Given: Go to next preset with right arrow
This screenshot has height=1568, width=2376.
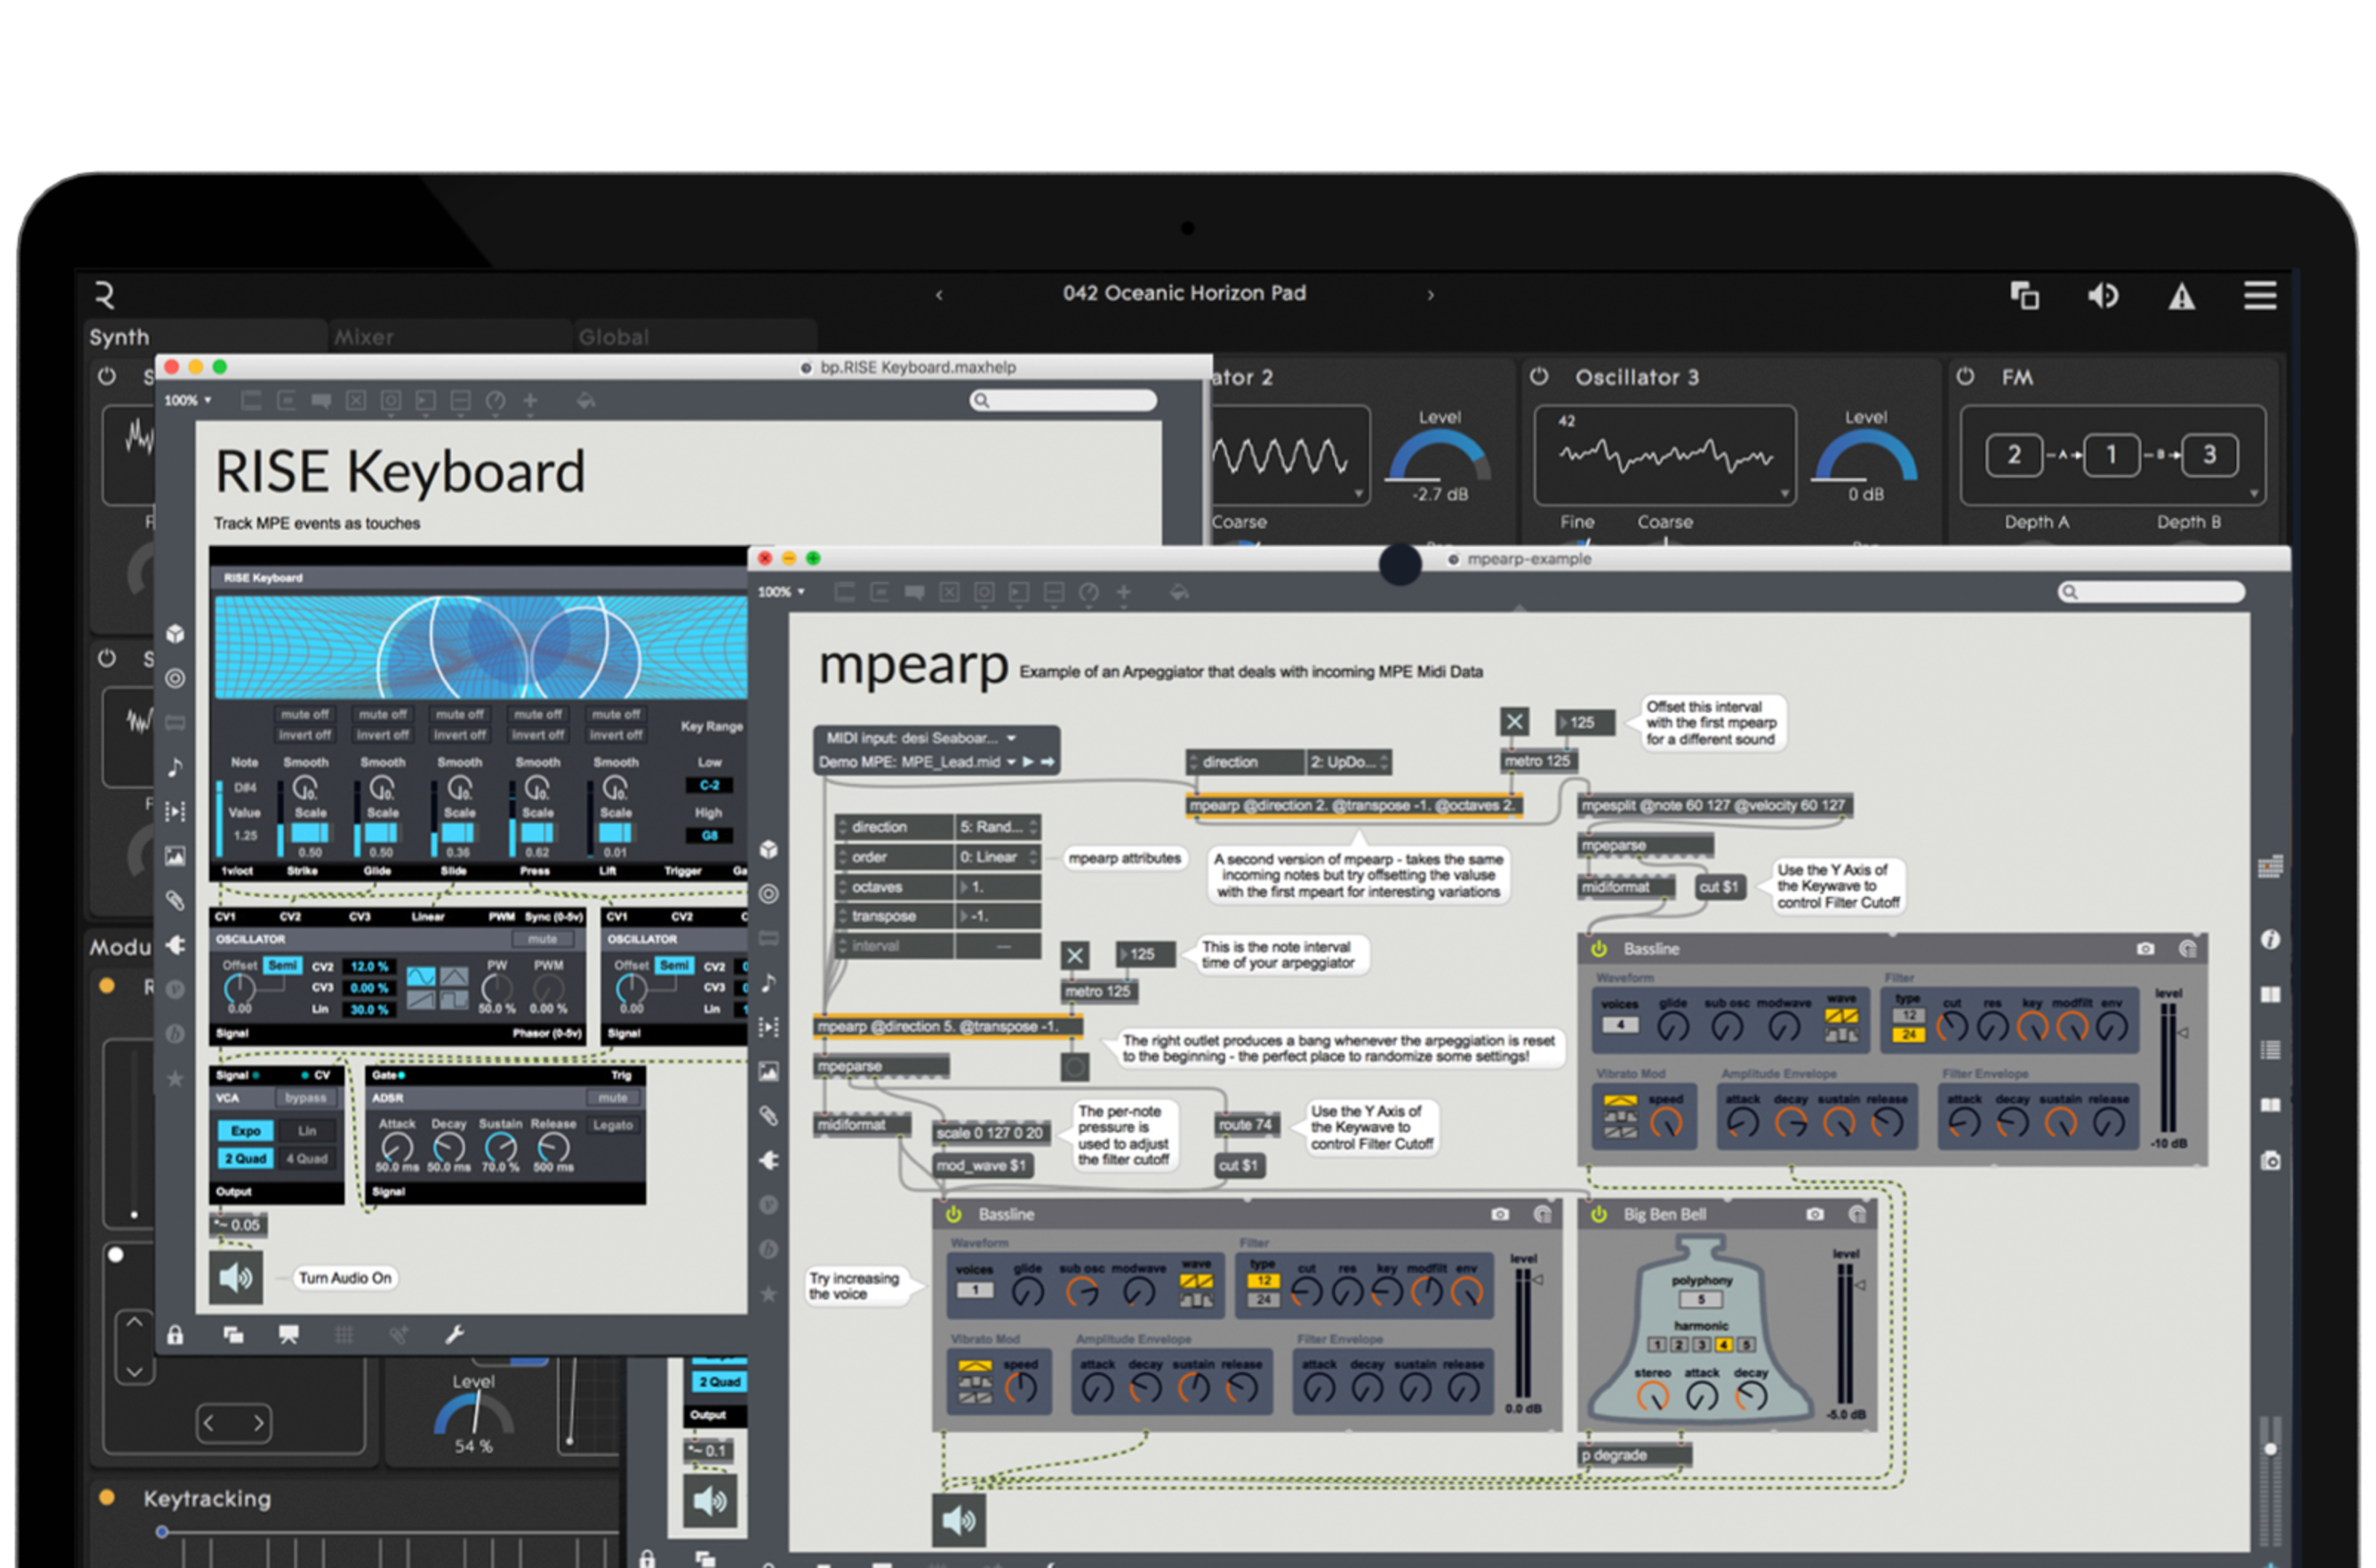Looking at the screenshot, I should coord(1430,295).
